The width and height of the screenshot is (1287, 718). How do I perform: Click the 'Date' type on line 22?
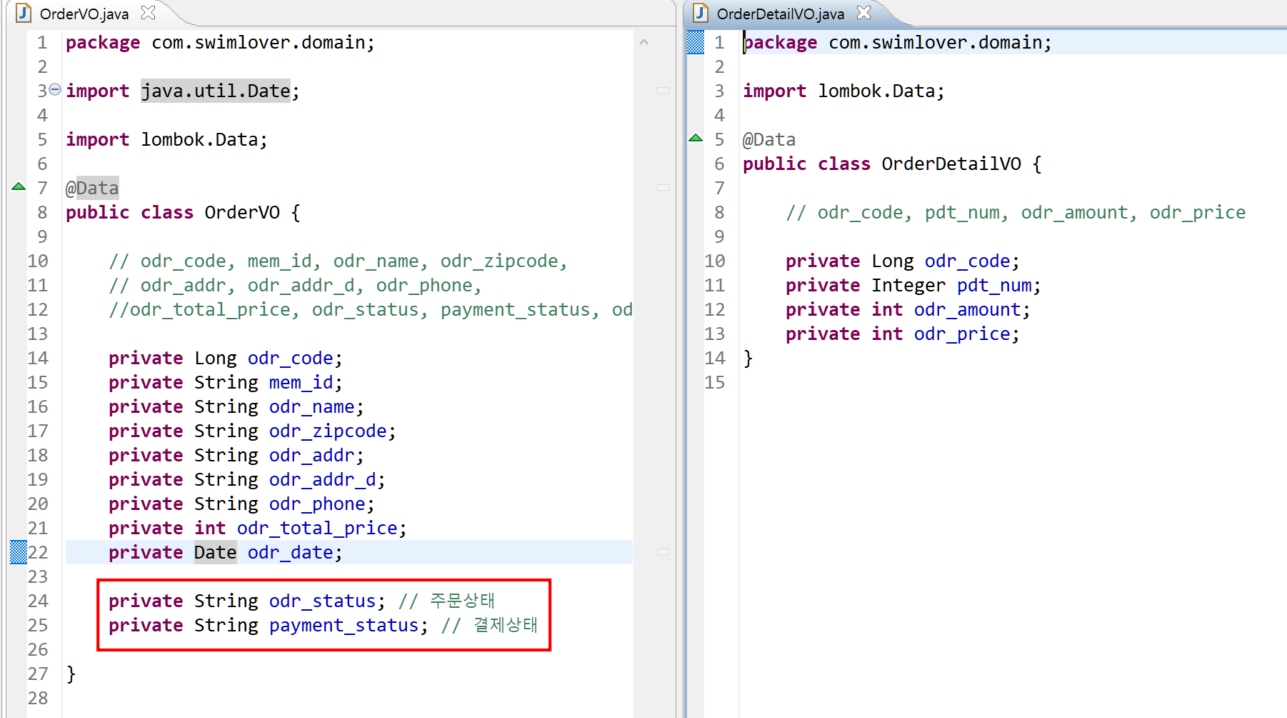coord(215,552)
